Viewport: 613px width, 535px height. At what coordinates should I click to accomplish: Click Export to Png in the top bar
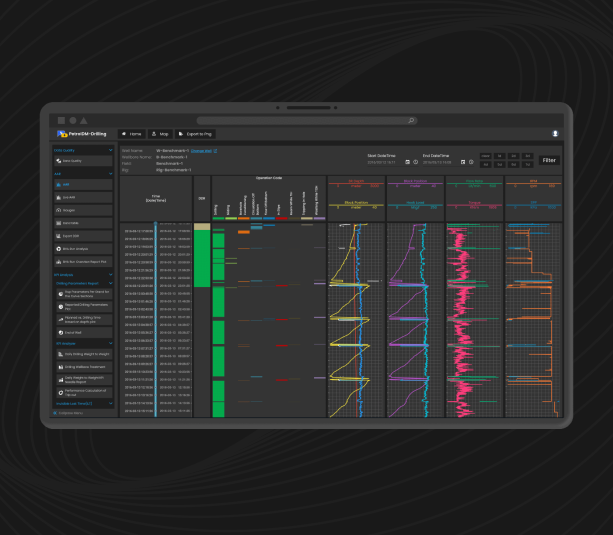195,134
